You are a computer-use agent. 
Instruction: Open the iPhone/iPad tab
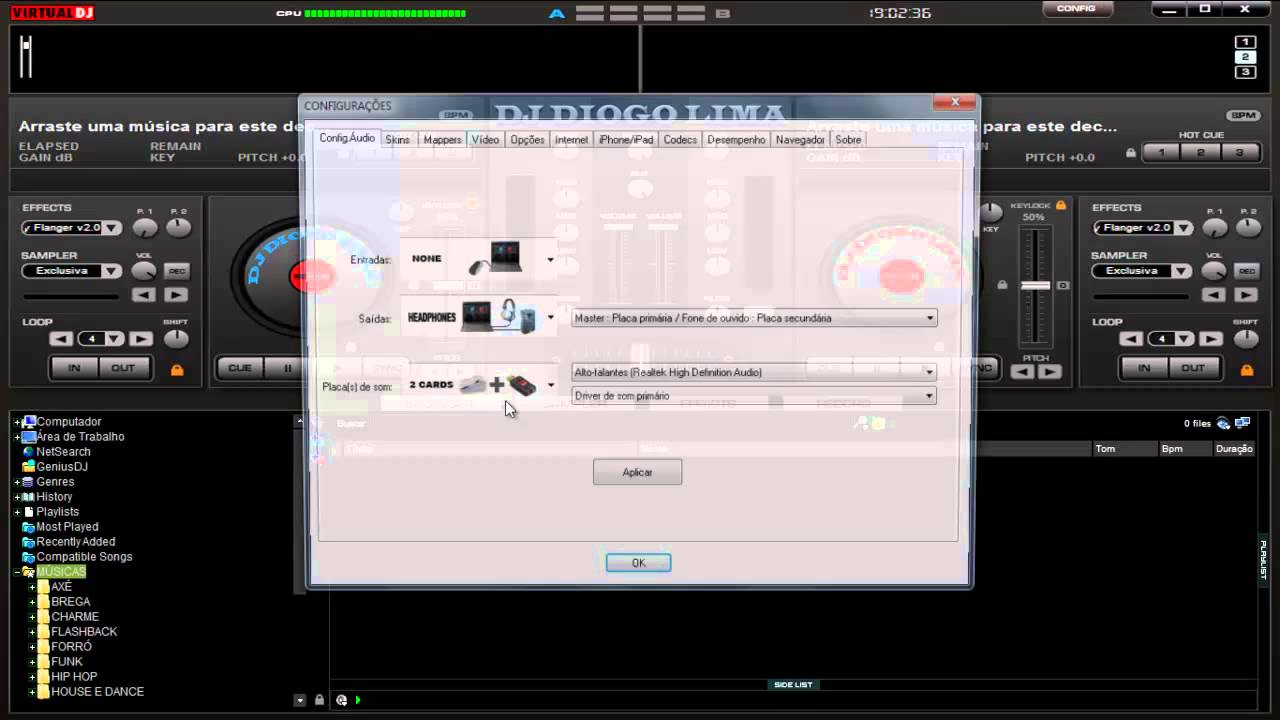click(626, 140)
